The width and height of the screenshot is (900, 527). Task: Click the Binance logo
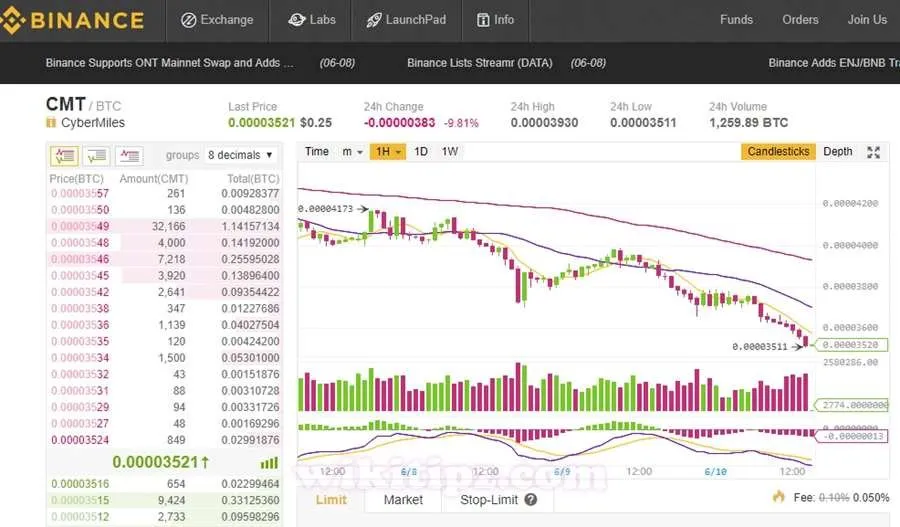pyautogui.click(x=72, y=20)
